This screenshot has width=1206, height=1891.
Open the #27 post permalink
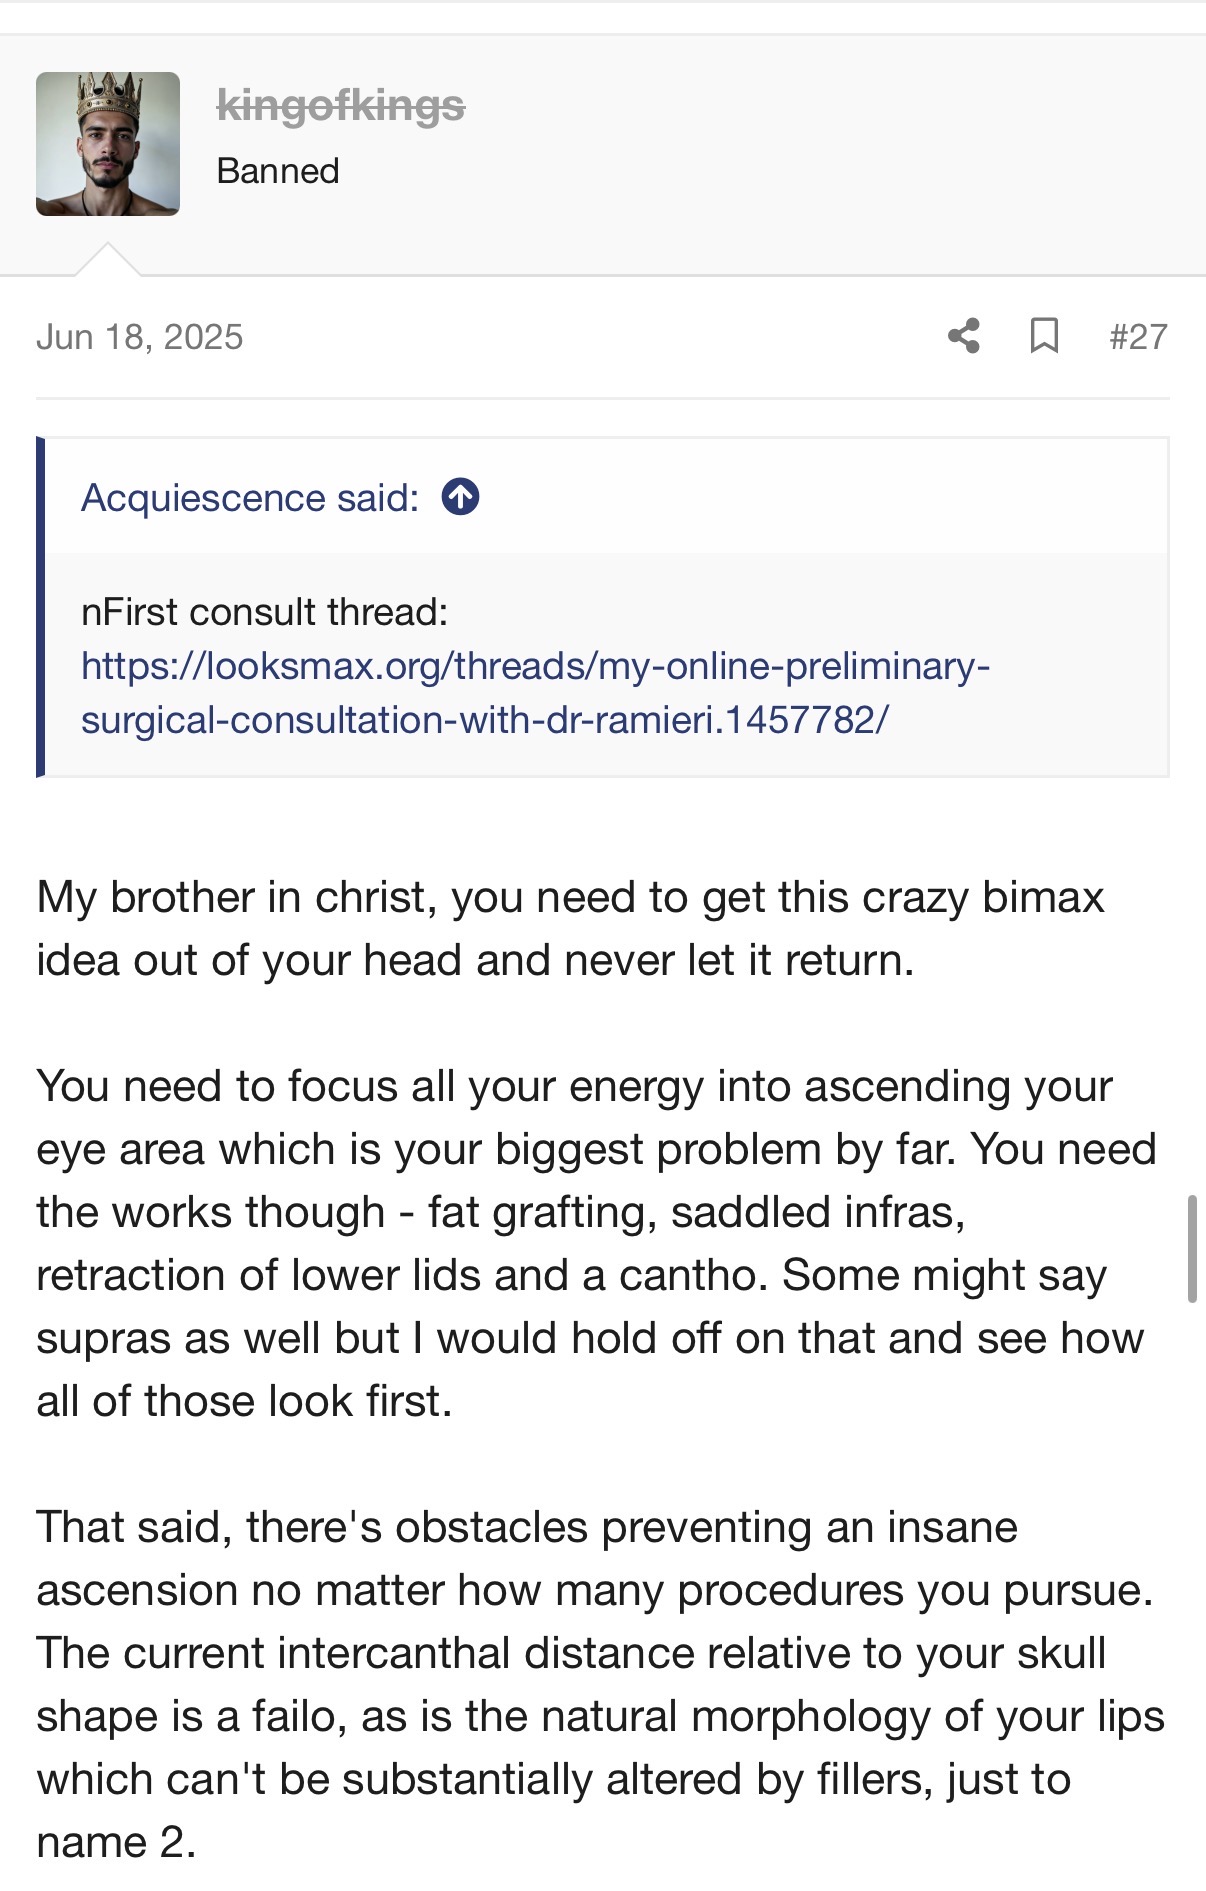pos(1138,337)
